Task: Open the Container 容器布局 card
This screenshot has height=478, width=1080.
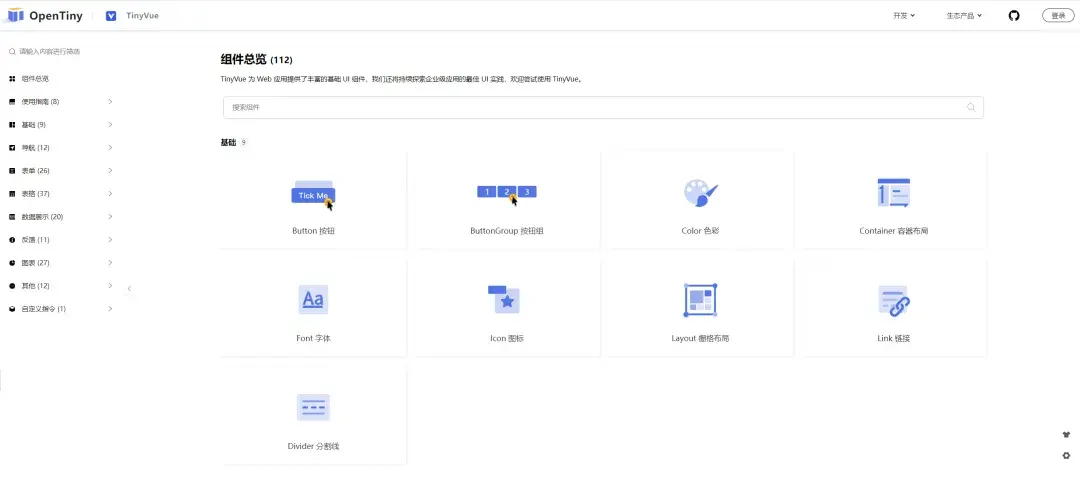Action: click(x=894, y=200)
